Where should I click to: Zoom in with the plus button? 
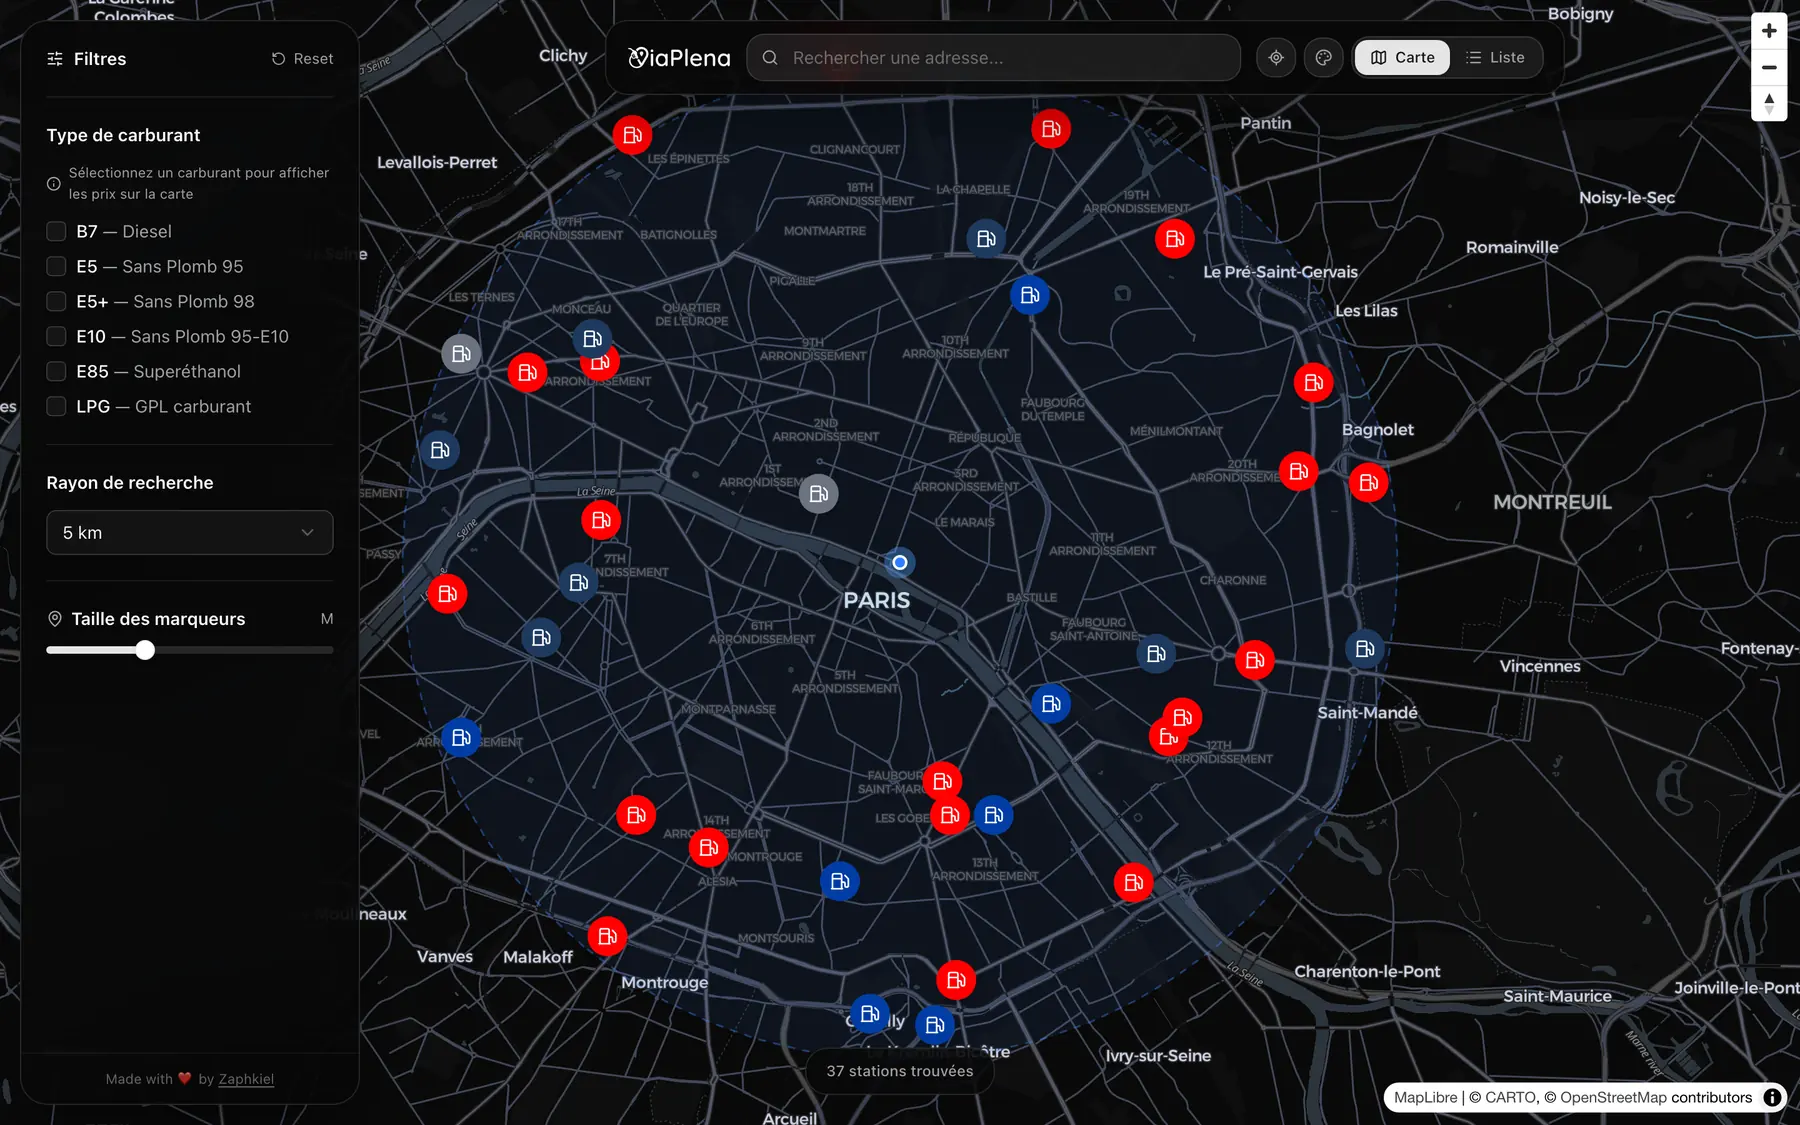click(x=1769, y=31)
